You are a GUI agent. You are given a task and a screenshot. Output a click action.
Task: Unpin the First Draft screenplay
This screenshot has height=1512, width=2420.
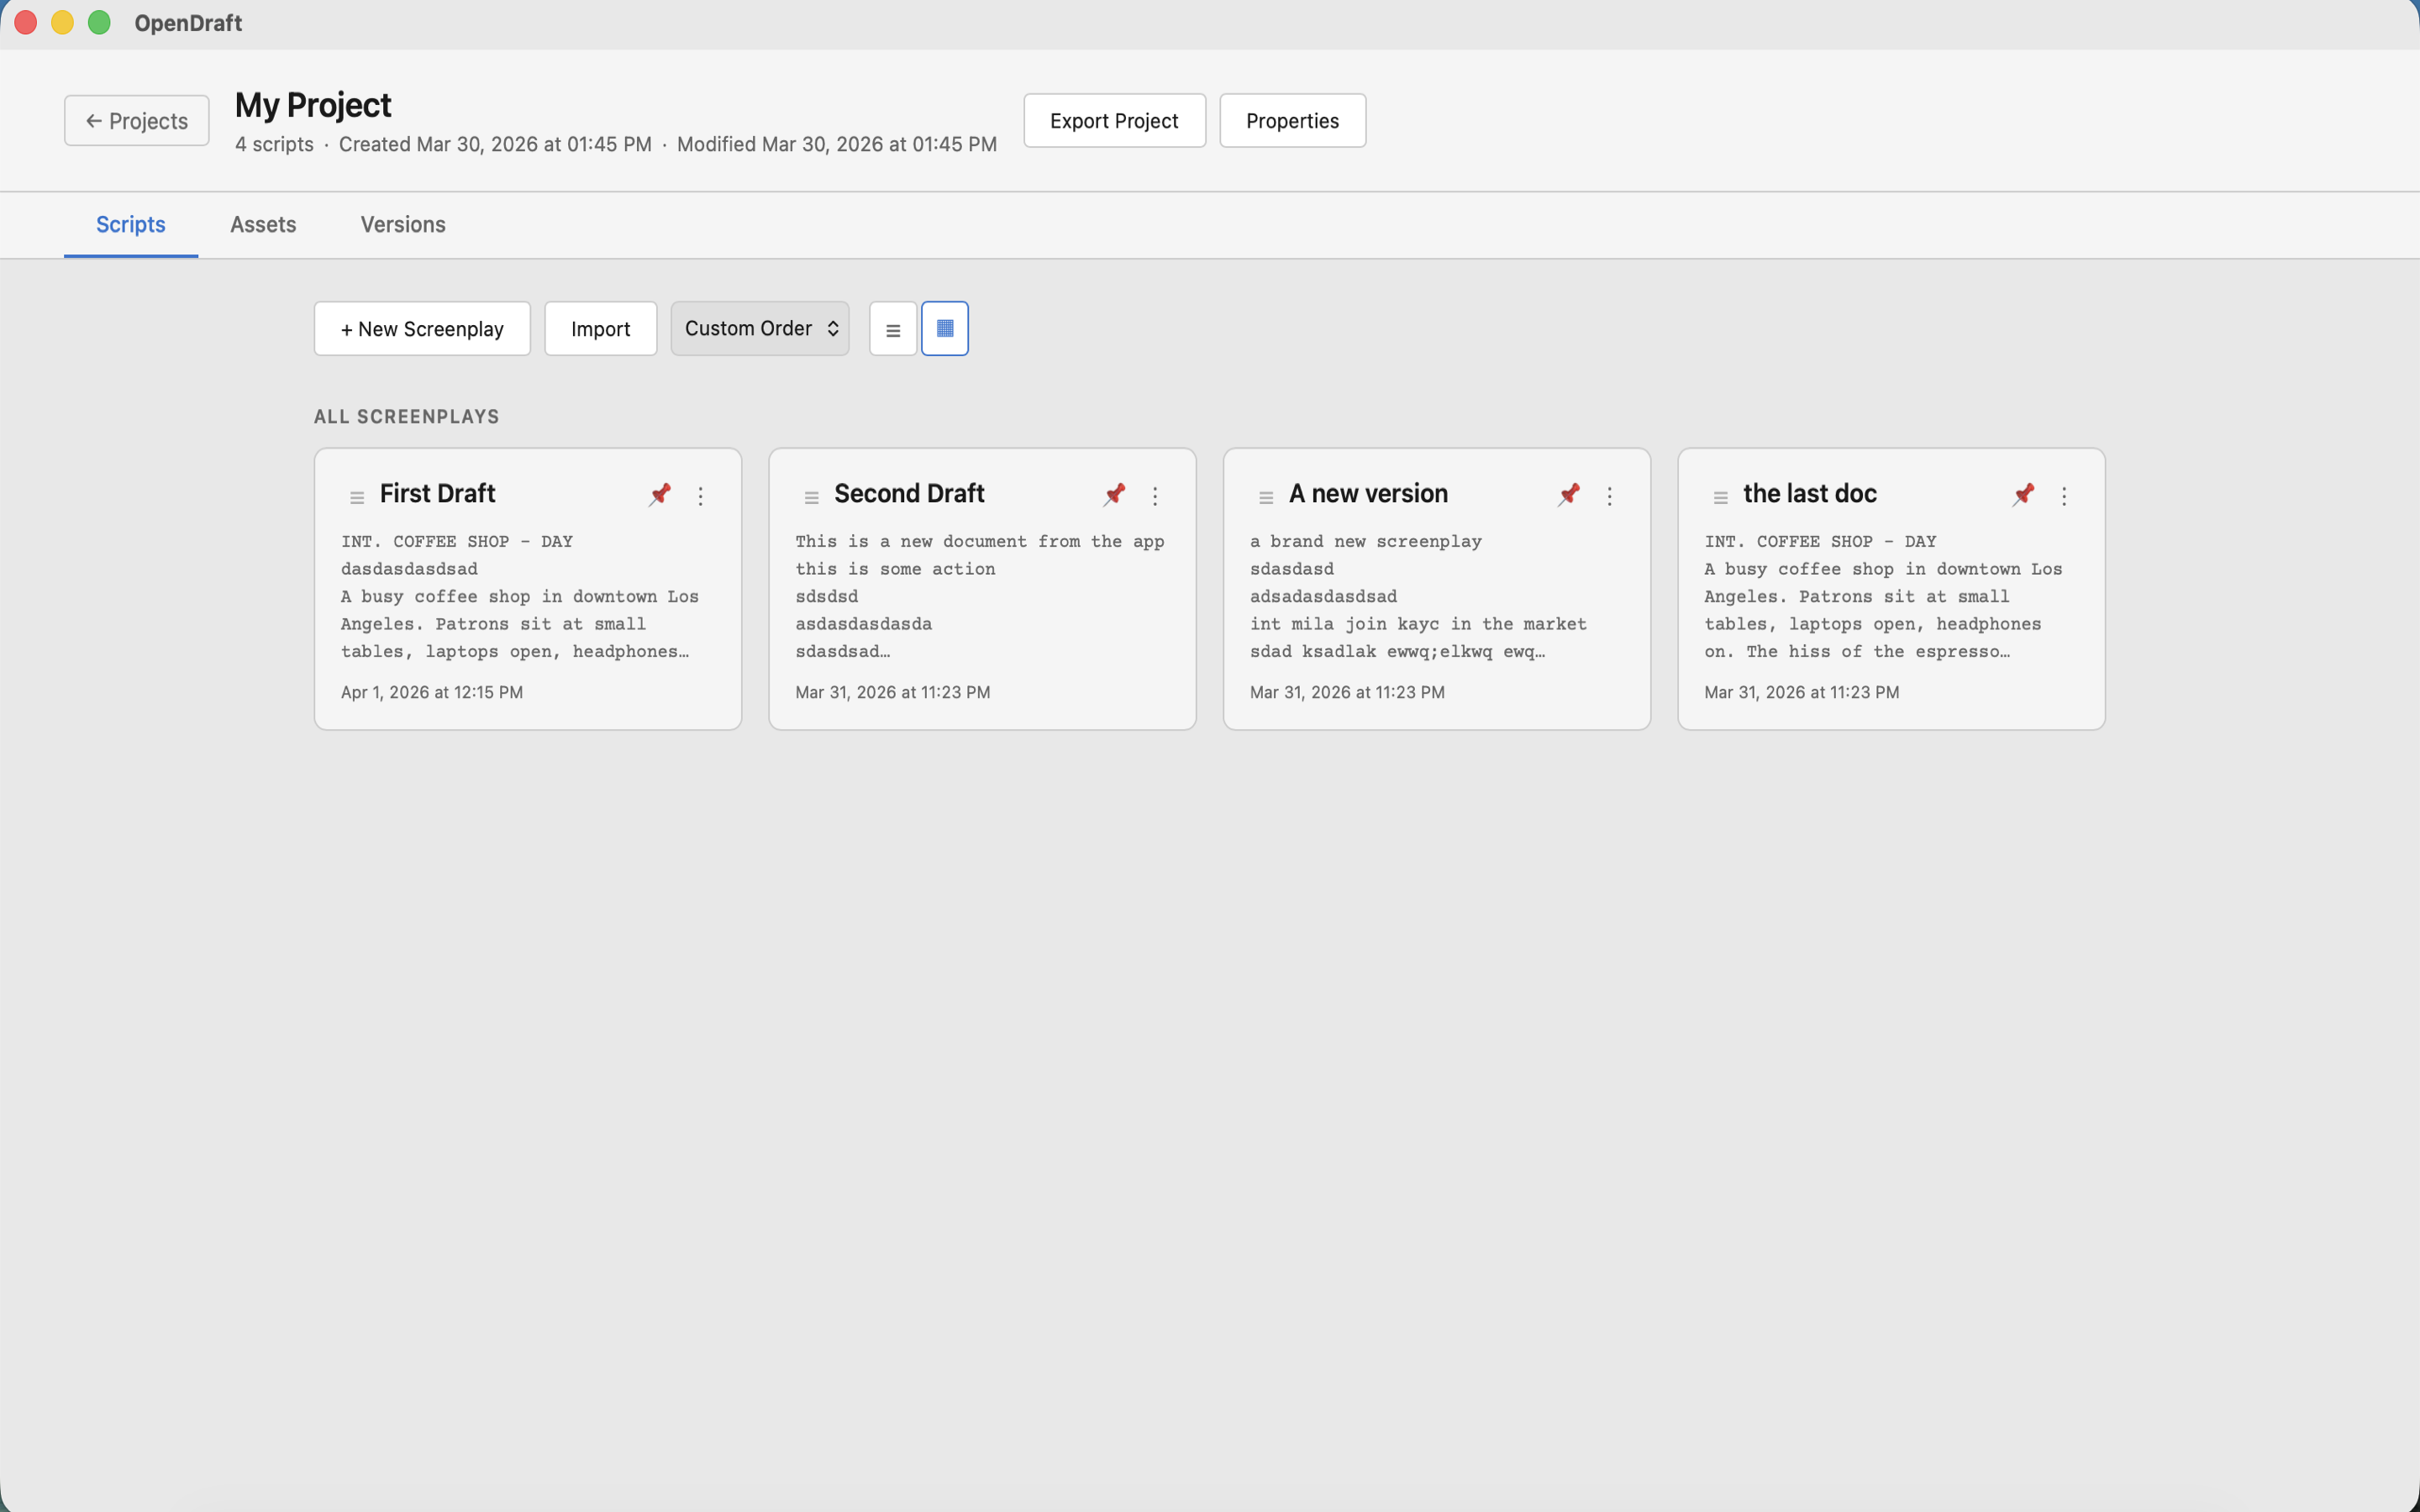coord(660,494)
